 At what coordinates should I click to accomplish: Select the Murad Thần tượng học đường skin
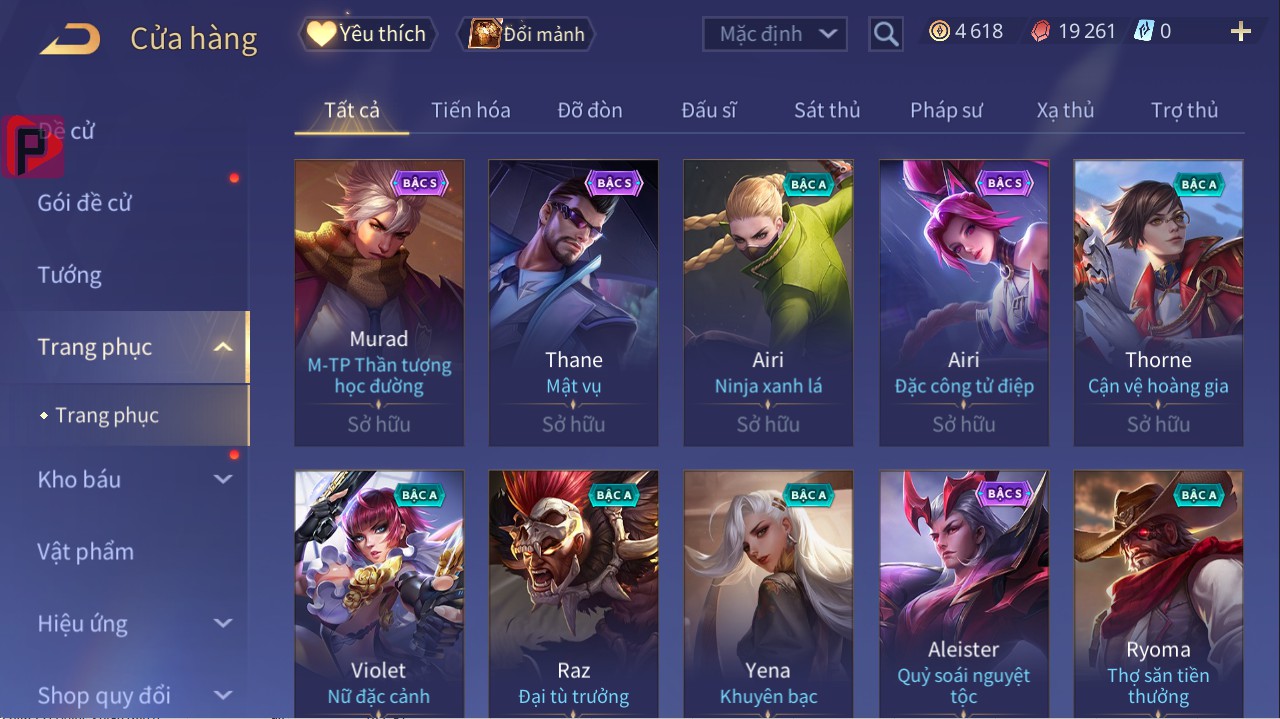pyautogui.click(x=379, y=302)
